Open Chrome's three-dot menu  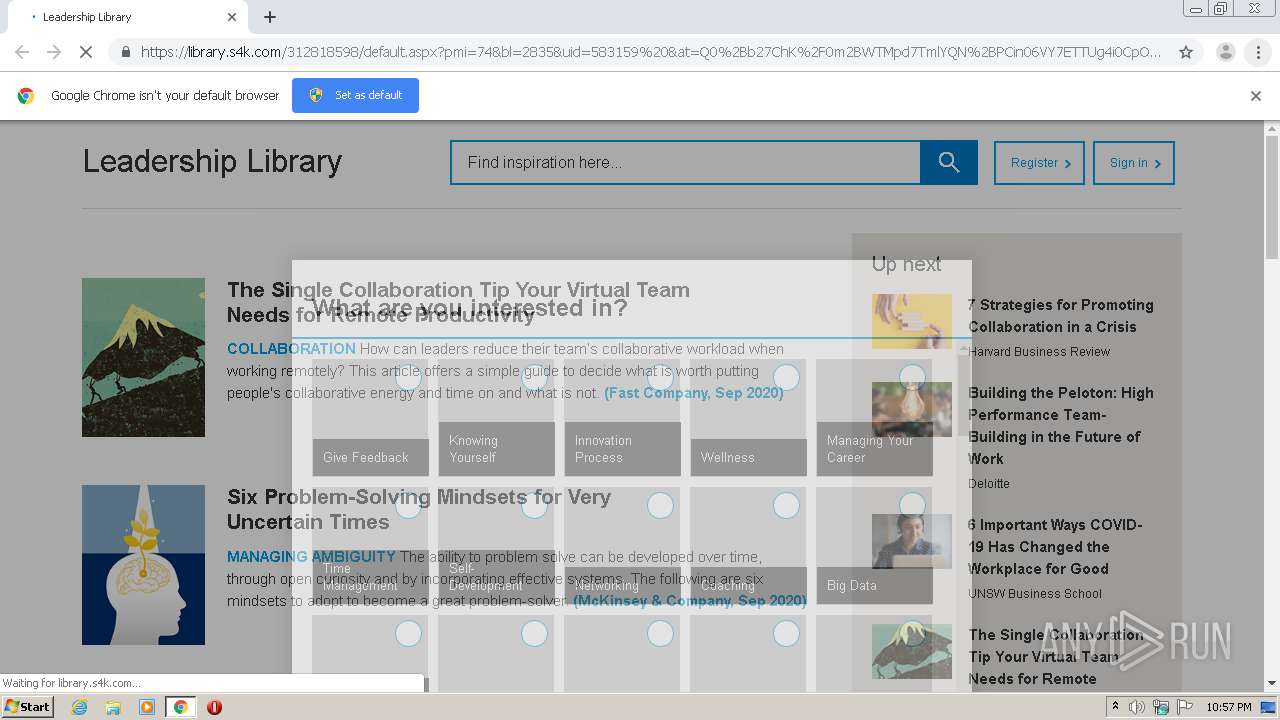point(1258,52)
